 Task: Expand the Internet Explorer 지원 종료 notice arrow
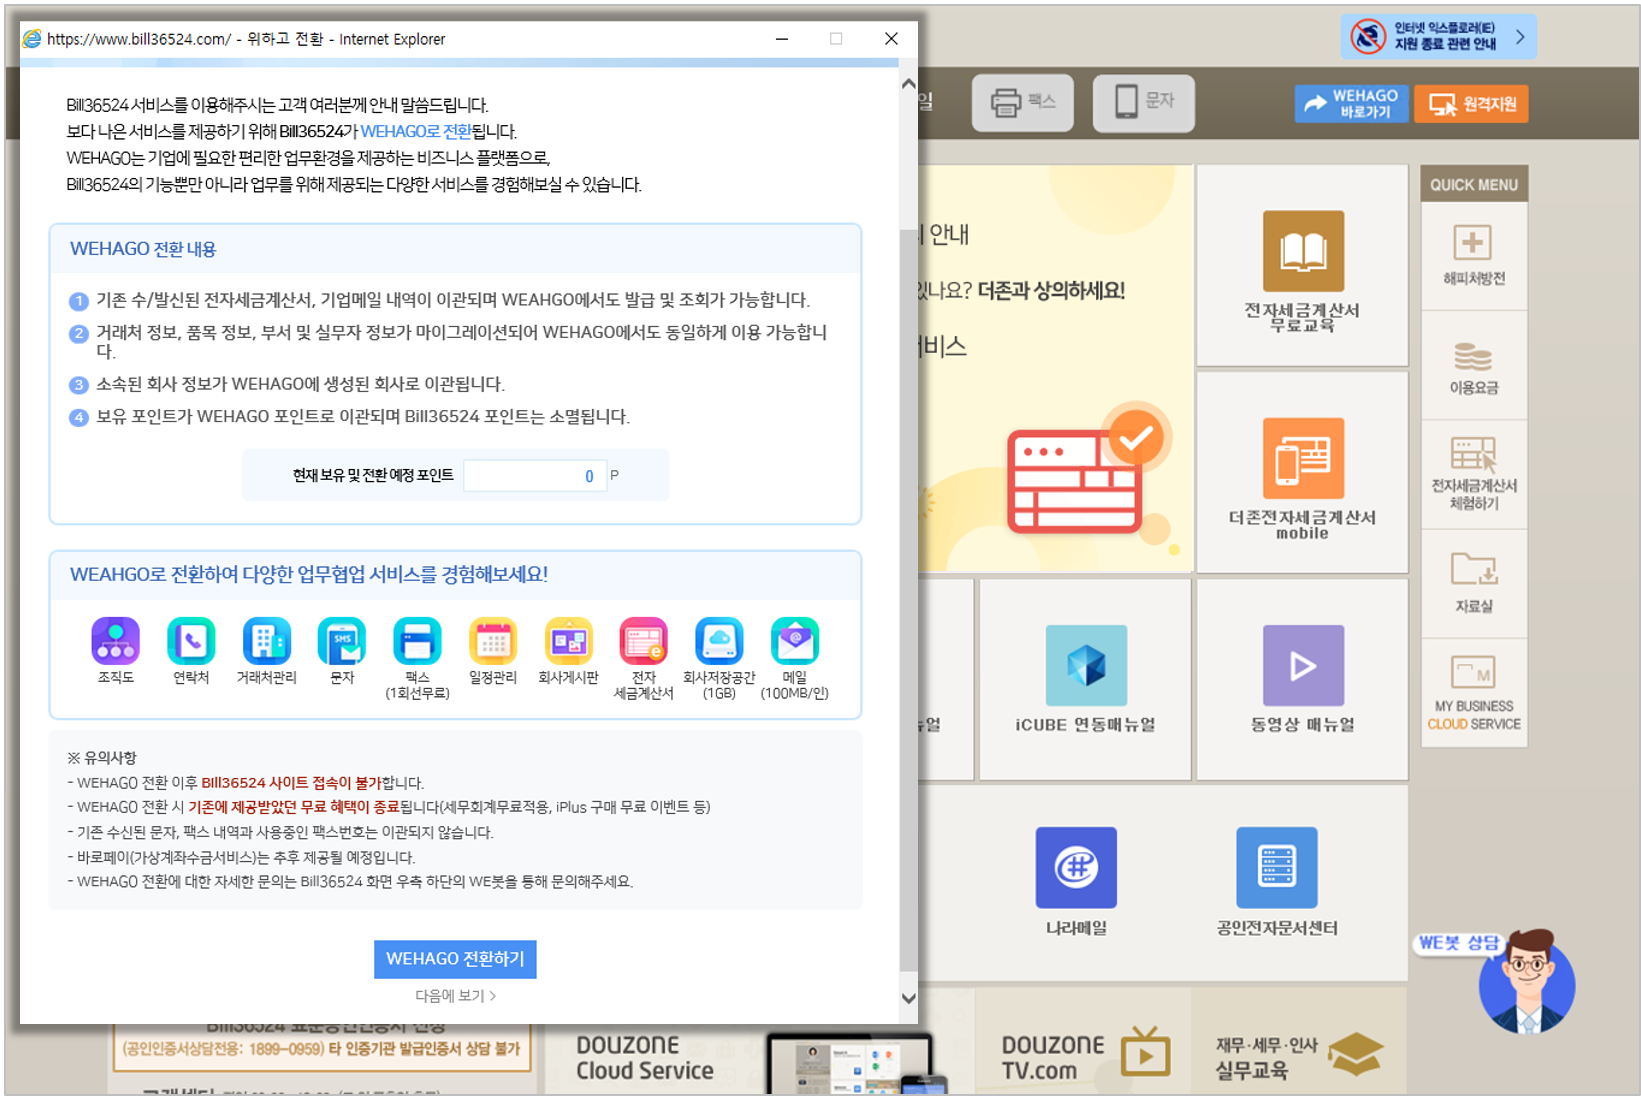[x=1520, y=37]
